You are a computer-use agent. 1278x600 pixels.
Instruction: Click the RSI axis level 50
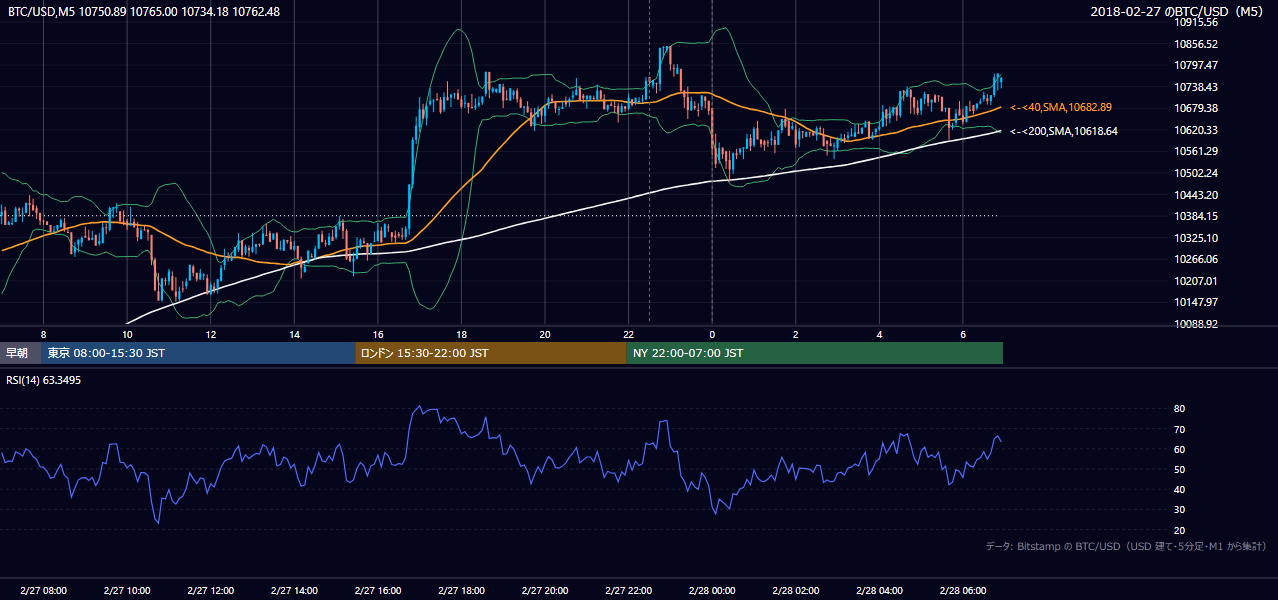[1179, 469]
